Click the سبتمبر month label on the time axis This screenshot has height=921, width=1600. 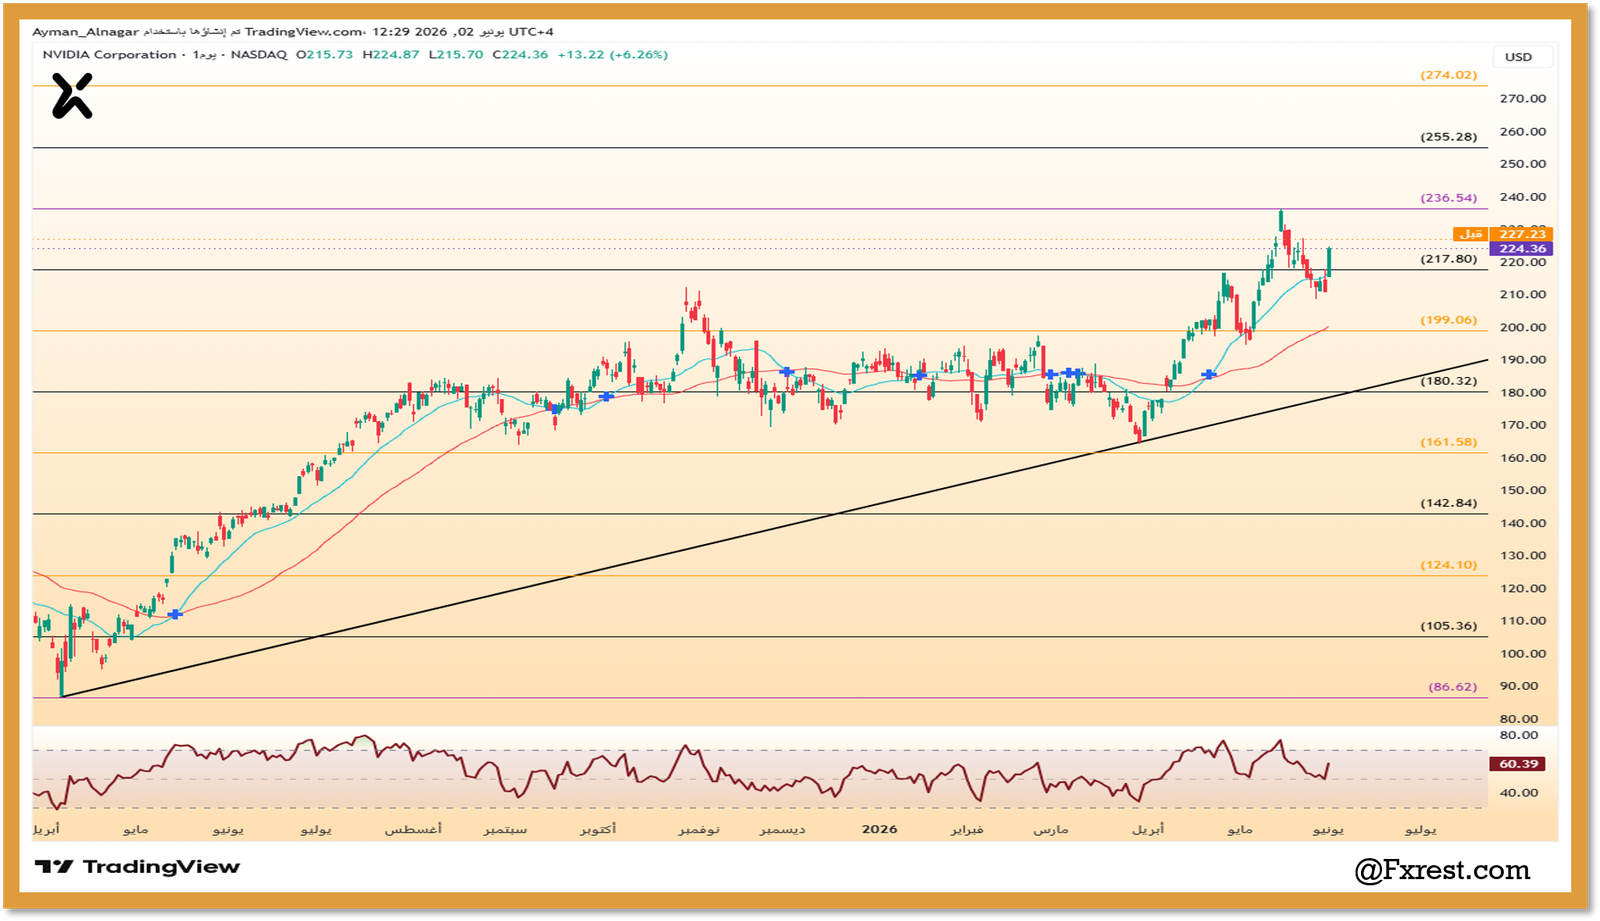pyautogui.click(x=506, y=830)
